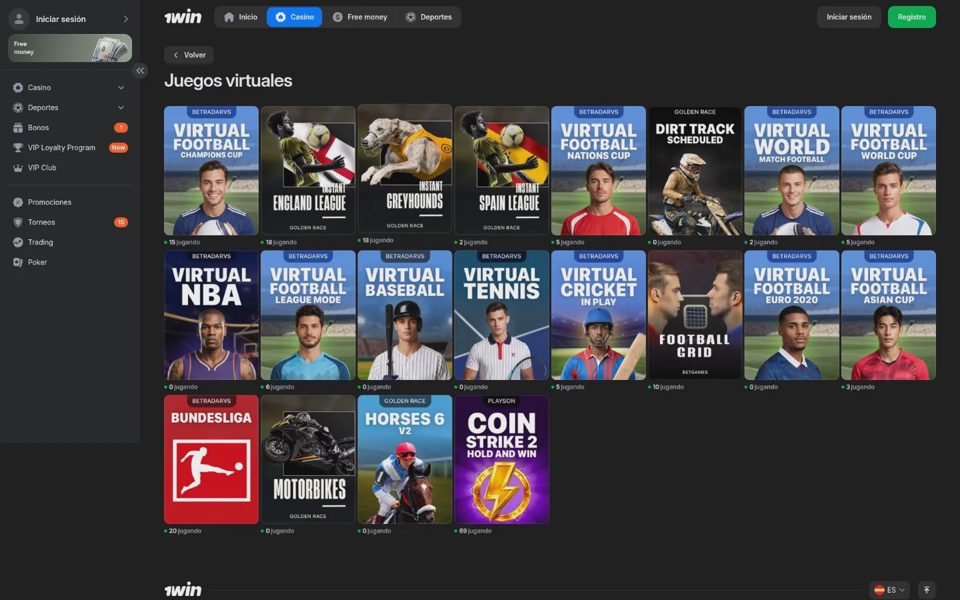Image resolution: width=960 pixels, height=600 pixels.
Task: Open Virtual Tennis game
Action: (x=501, y=315)
